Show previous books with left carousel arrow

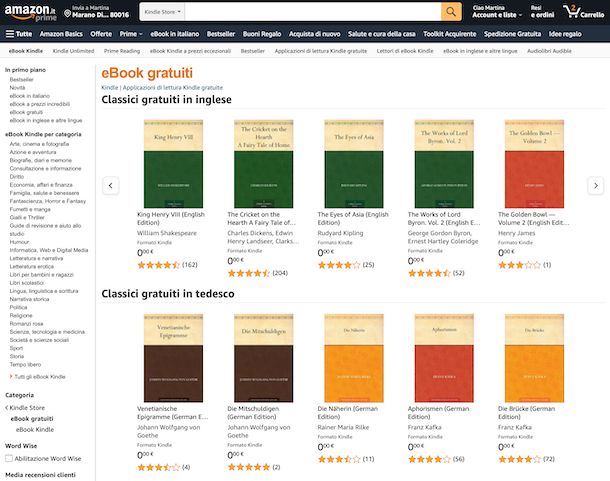(111, 186)
